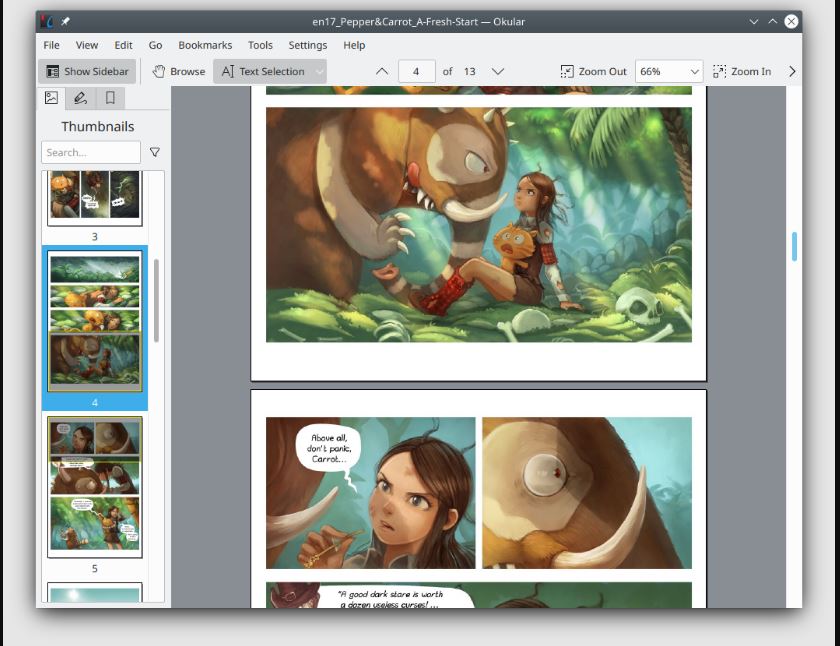Click the thumbnails Search field
The height and width of the screenshot is (646, 840).
coord(91,152)
